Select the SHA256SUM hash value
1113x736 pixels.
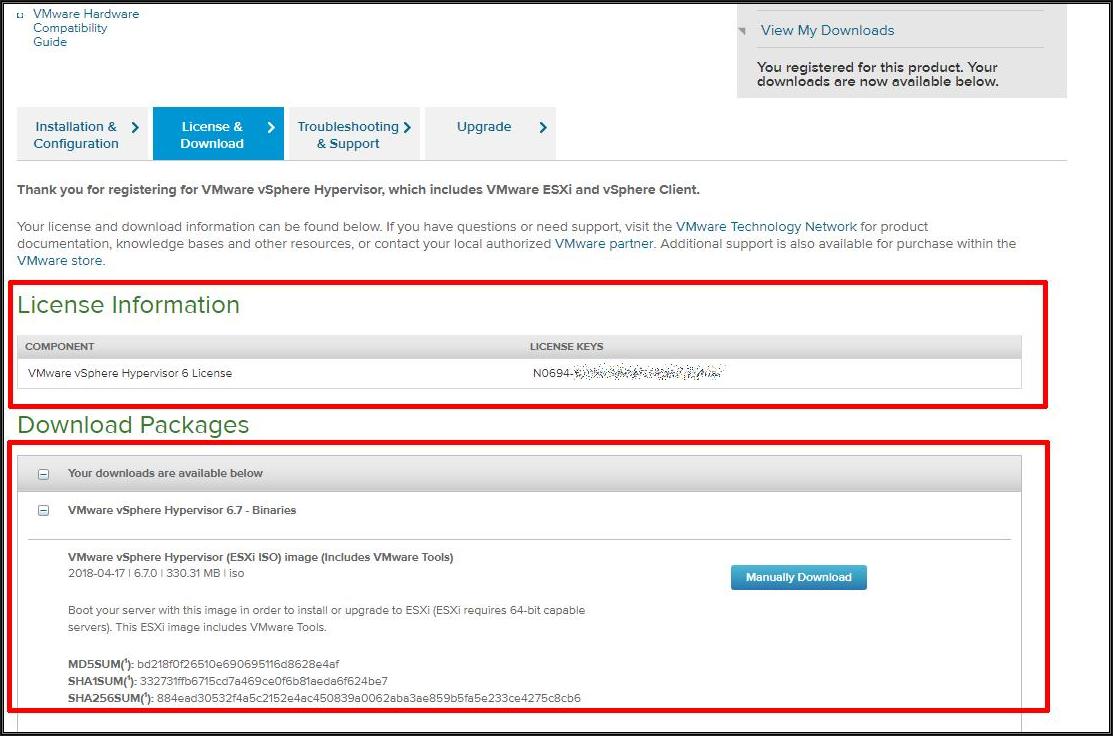[x=368, y=698]
